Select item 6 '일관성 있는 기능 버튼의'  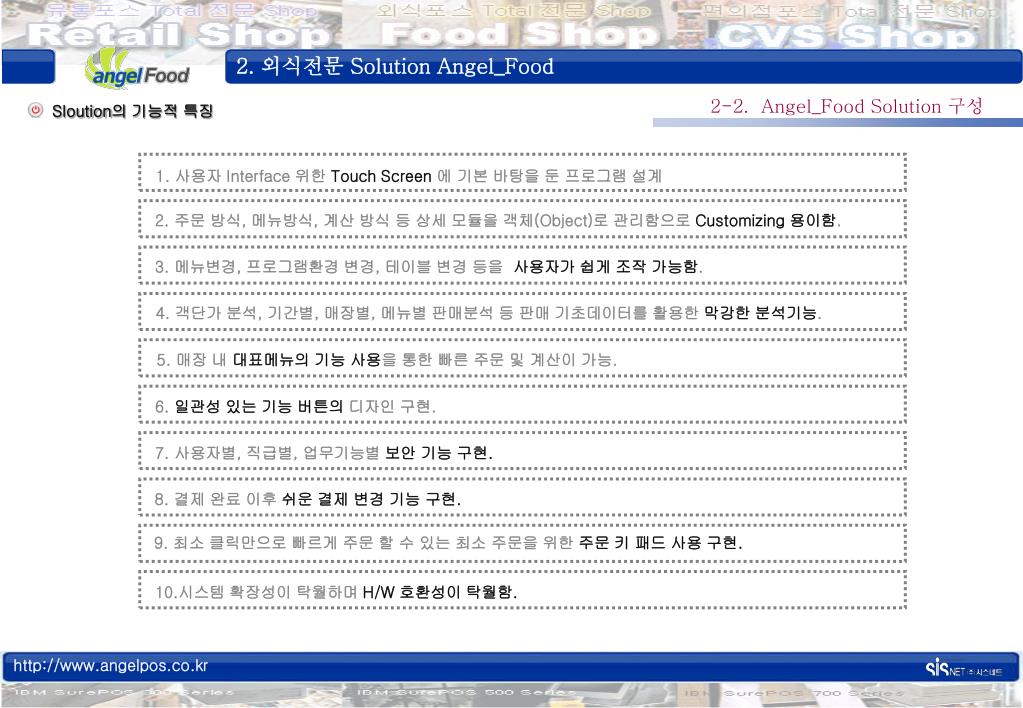[523, 406]
